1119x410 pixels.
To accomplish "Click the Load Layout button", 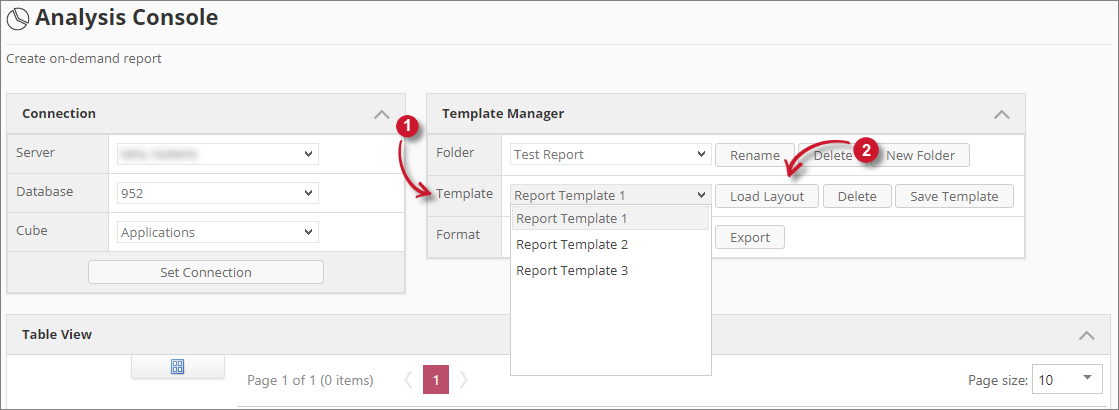I will click(767, 197).
